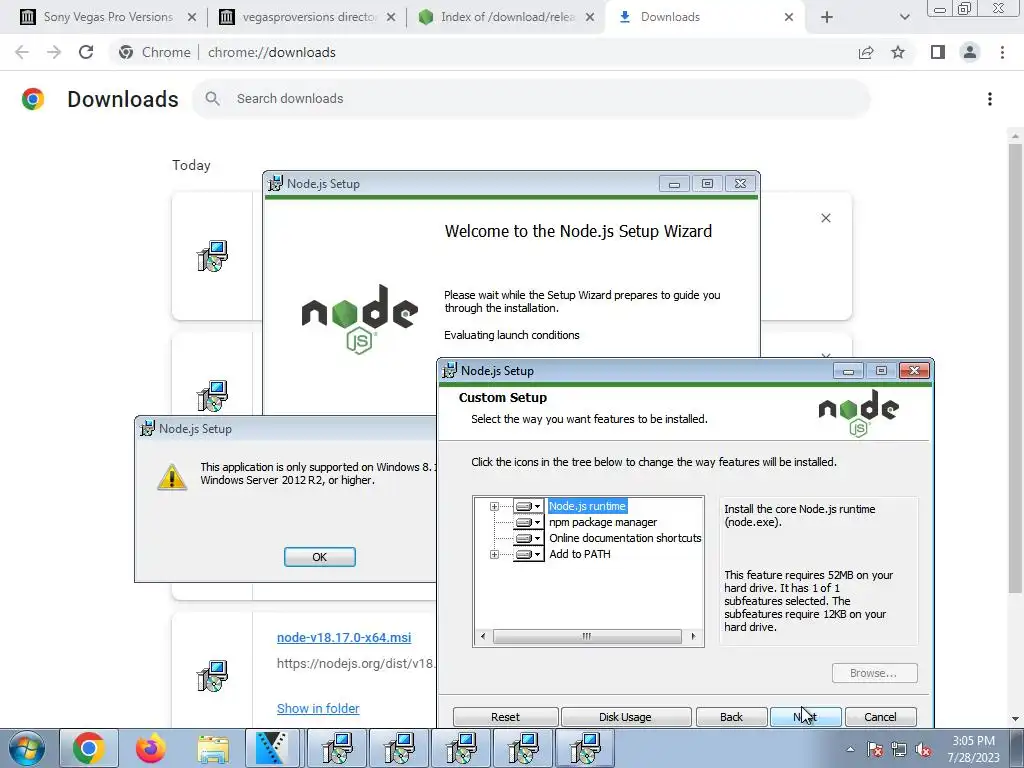Click installer icon of first download entry
The height and width of the screenshot is (768, 1024).
click(x=212, y=255)
